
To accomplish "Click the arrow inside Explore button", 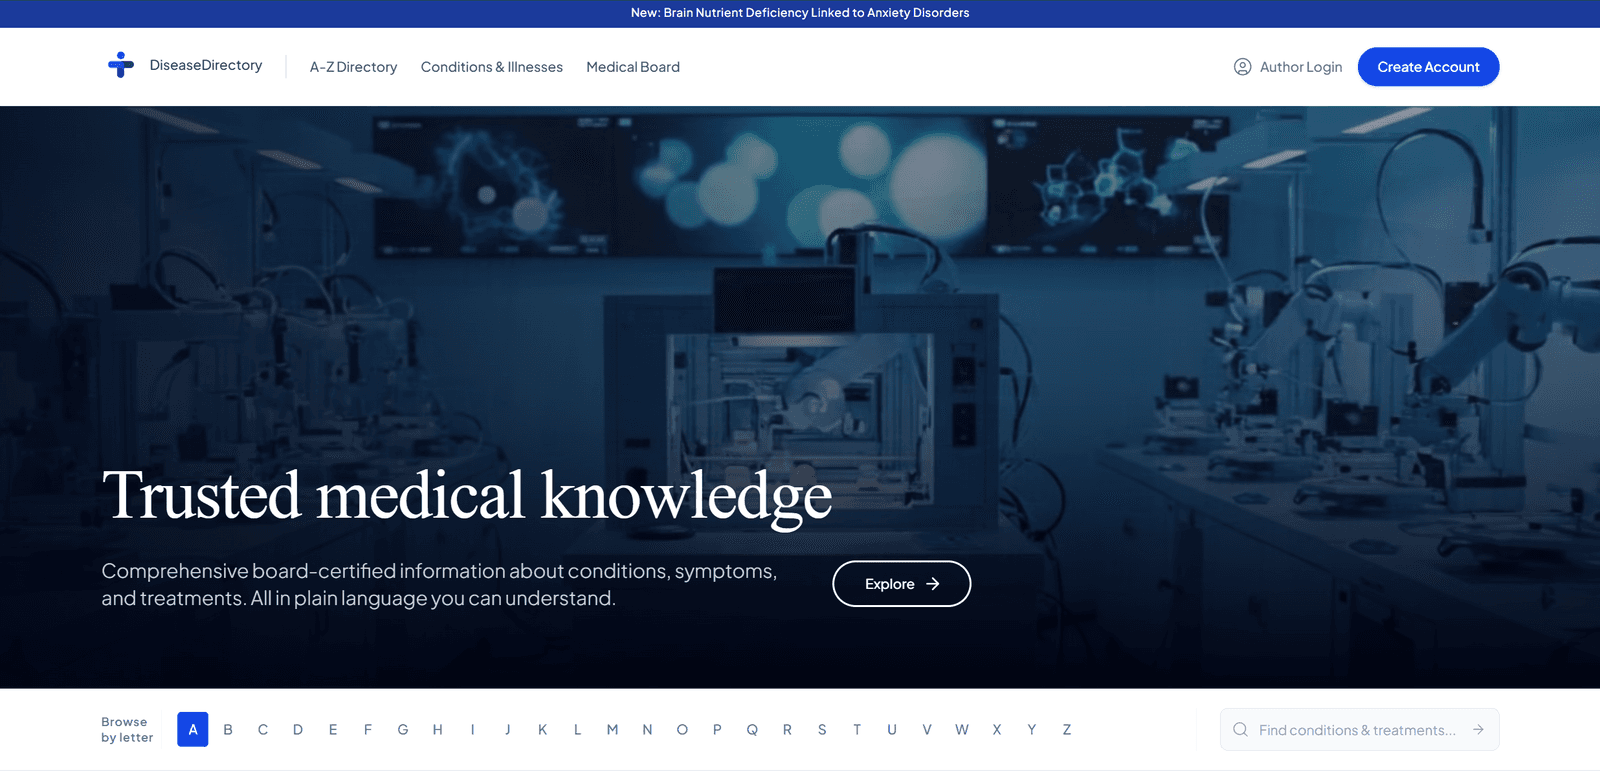I will 933,584.
